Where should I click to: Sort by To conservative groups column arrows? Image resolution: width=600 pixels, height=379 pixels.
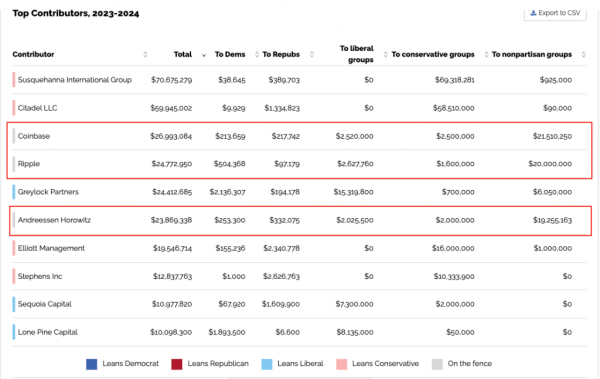(486, 54)
